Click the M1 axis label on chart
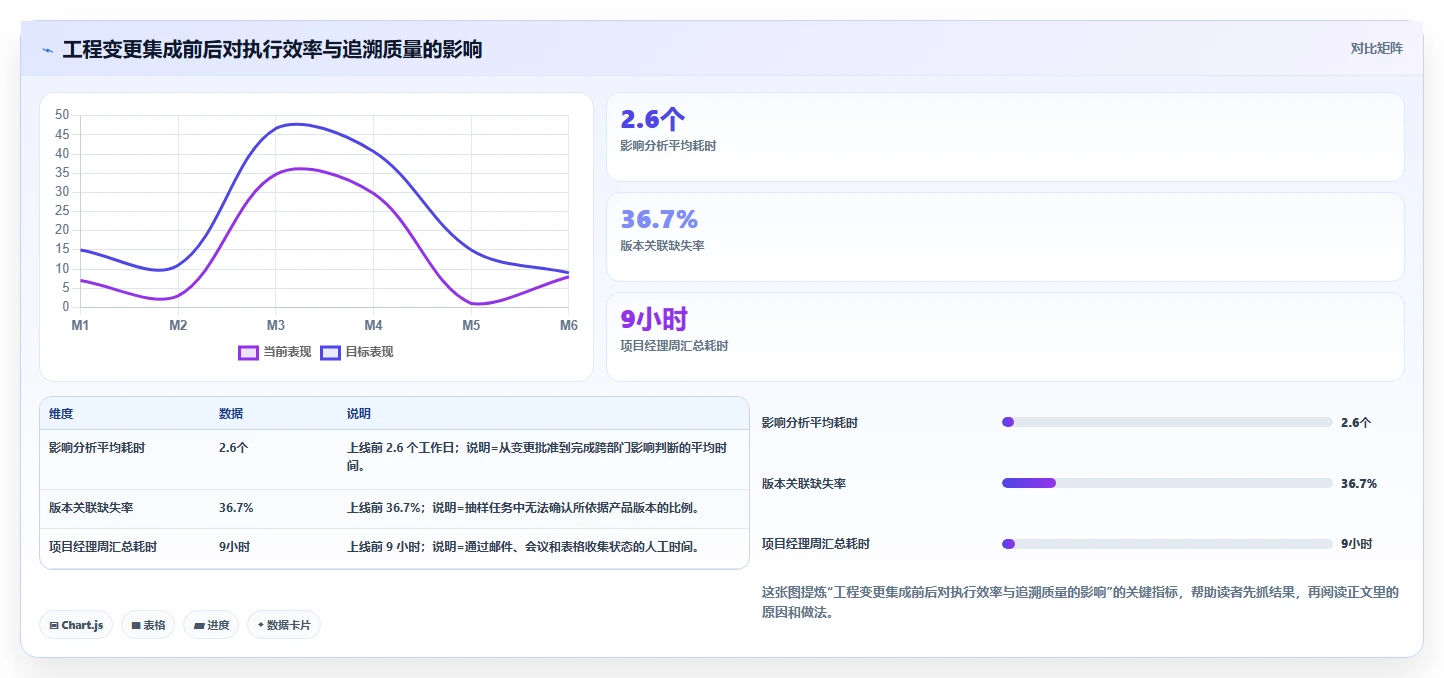Screen dimensions: 1444x678 [x=80, y=325]
